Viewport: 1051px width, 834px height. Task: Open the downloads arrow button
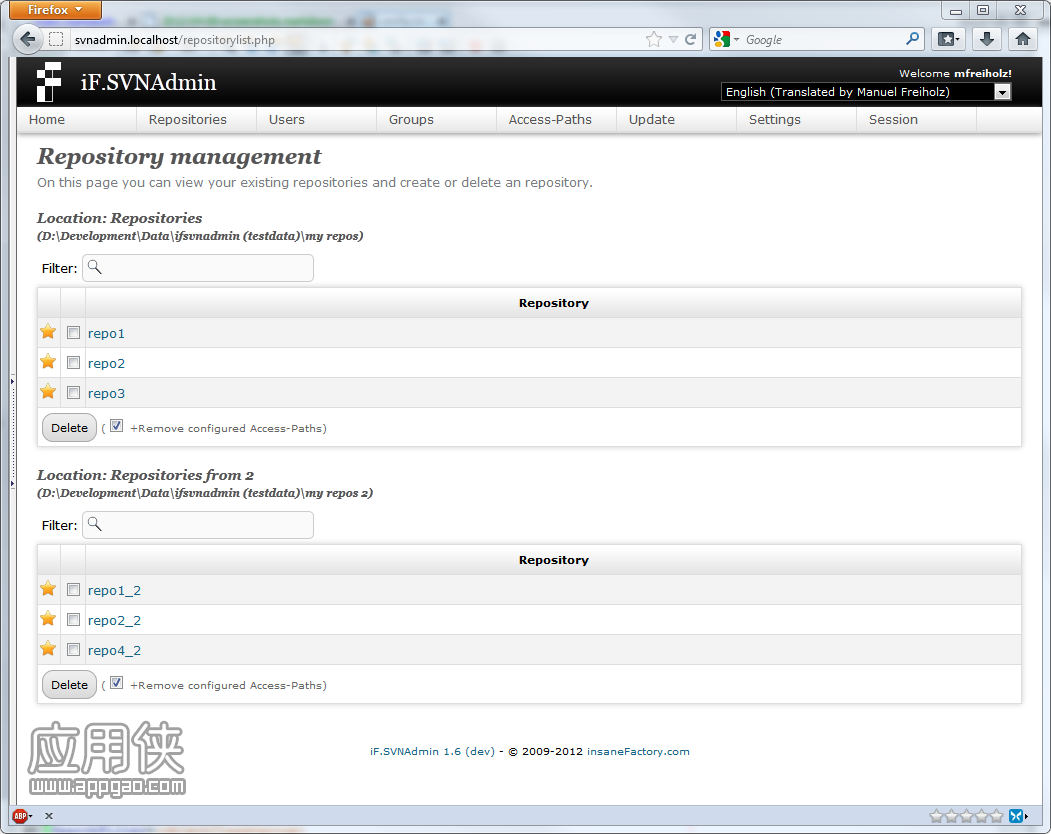pos(987,40)
